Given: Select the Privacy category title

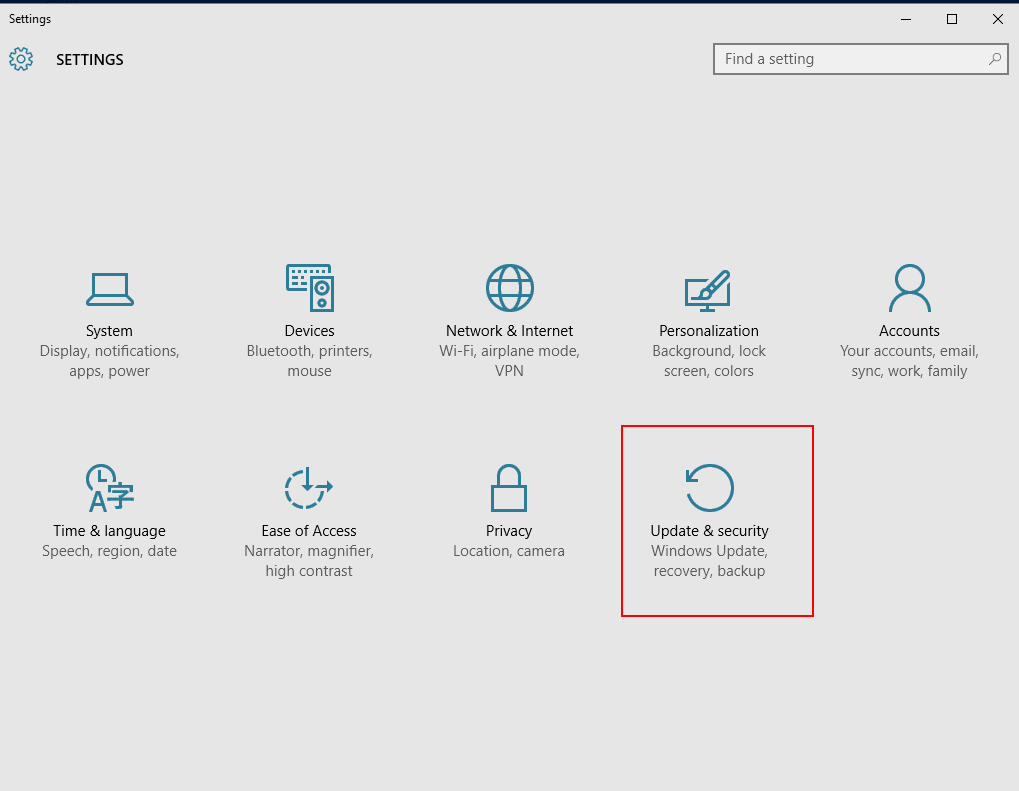Looking at the screenshot, I should [x=509, y=531].
